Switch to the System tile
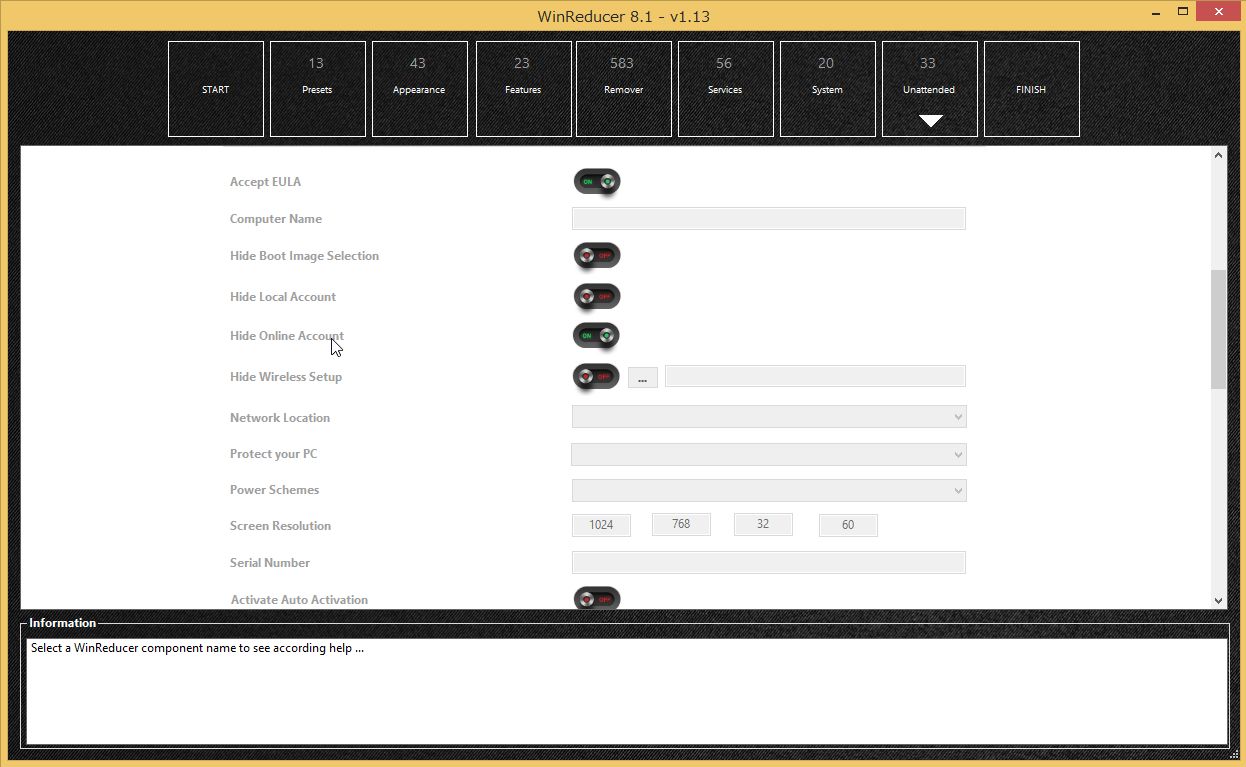1246x767 pixels. coord(827,89)
